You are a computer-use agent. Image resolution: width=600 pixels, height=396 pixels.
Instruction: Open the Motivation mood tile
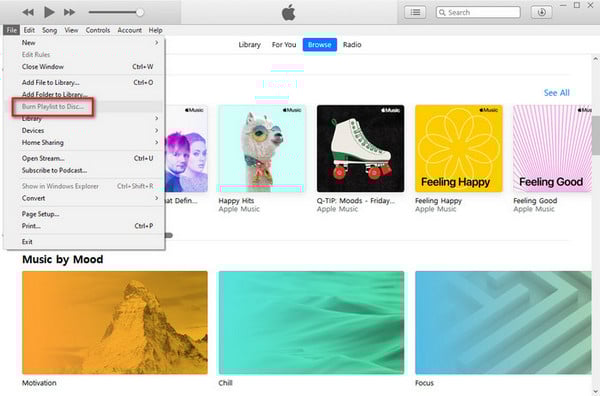pos(115,323)
